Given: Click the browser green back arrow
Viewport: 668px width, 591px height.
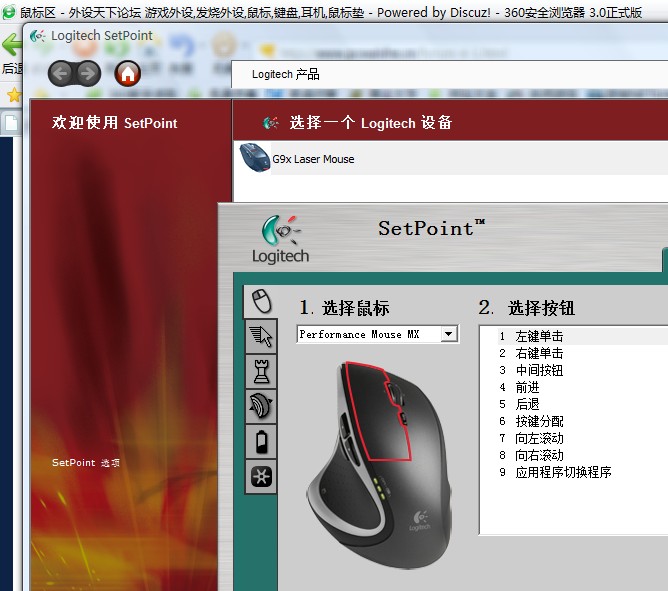Looking at the screenshot, I should click(12, 44).
